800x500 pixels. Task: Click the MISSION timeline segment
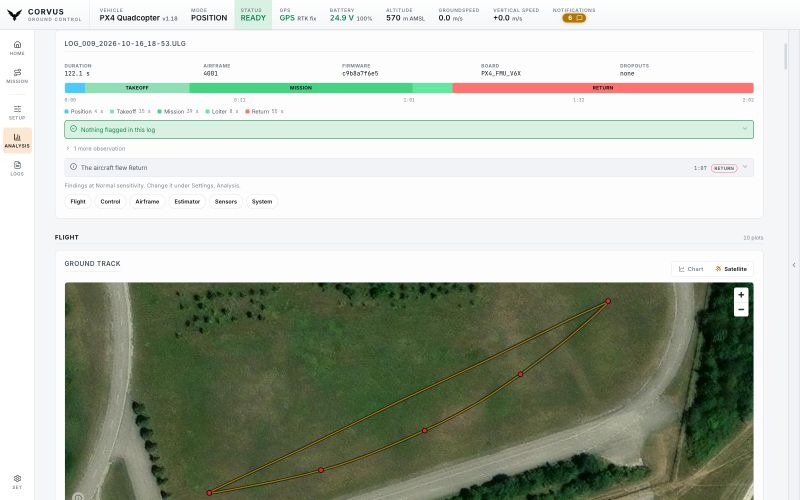coord(301,88)
